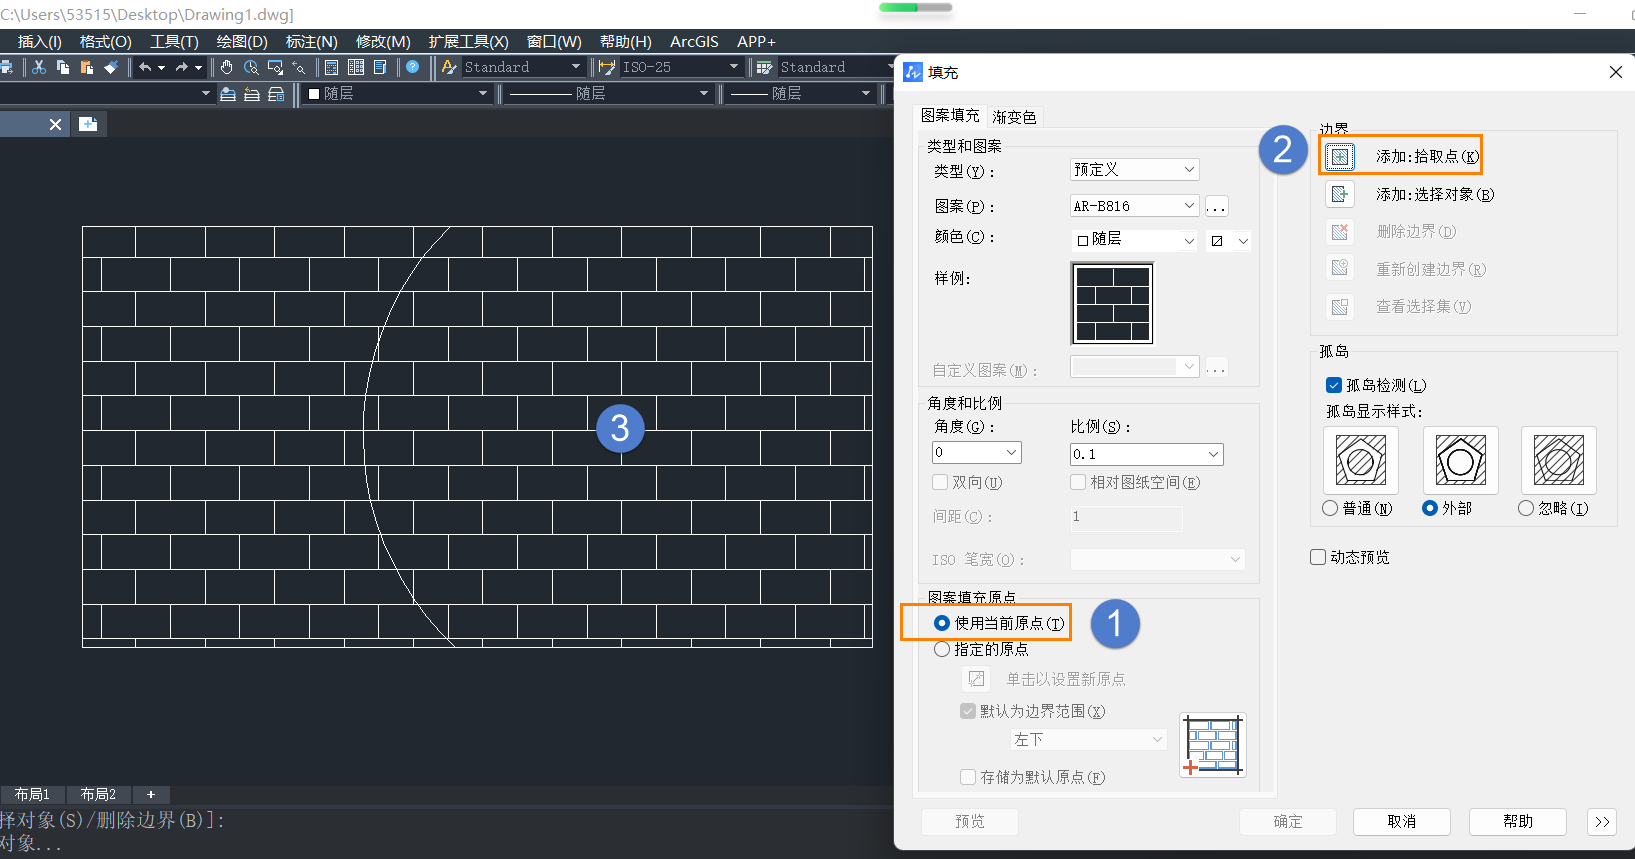Click the table style icon
This screenshot has height=859, width=1635.
pos(765,67)
